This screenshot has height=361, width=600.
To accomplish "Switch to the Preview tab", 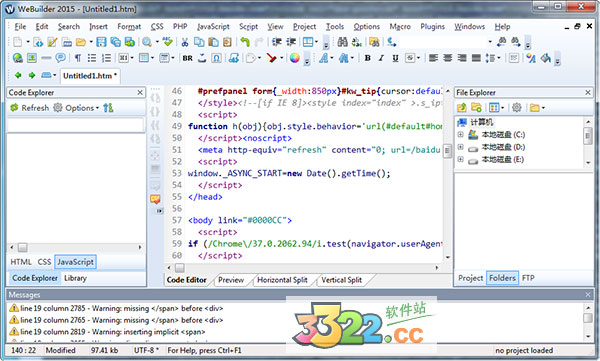I will [231, 280].
